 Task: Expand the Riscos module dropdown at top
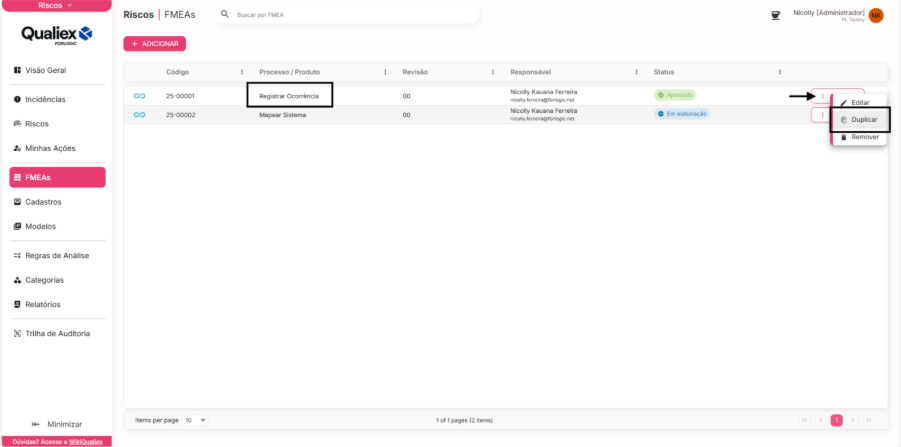56,6
